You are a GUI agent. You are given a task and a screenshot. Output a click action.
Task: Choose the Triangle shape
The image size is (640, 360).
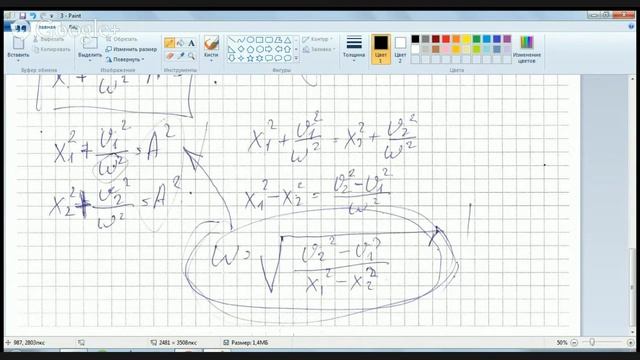click(x=288, y=40)
